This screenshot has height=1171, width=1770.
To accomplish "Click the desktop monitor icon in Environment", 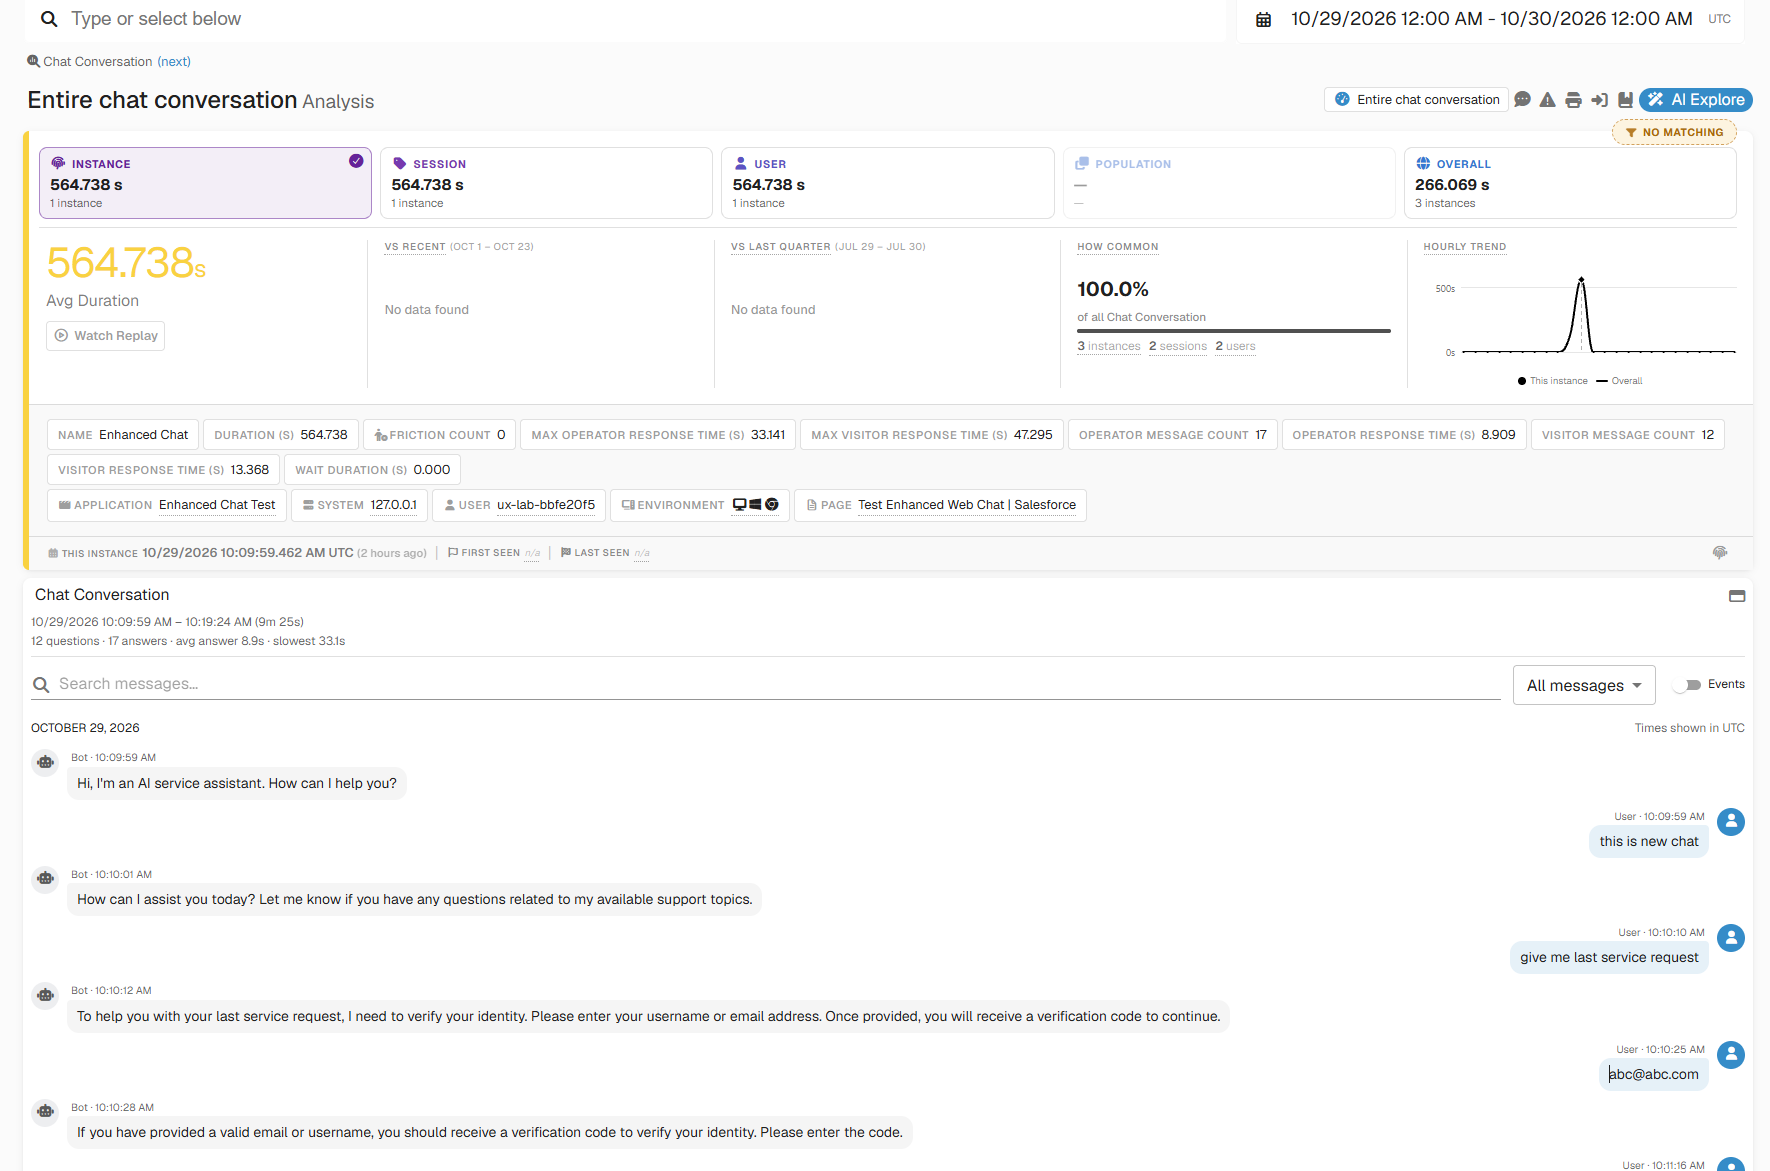I will [x=740, y=505].
